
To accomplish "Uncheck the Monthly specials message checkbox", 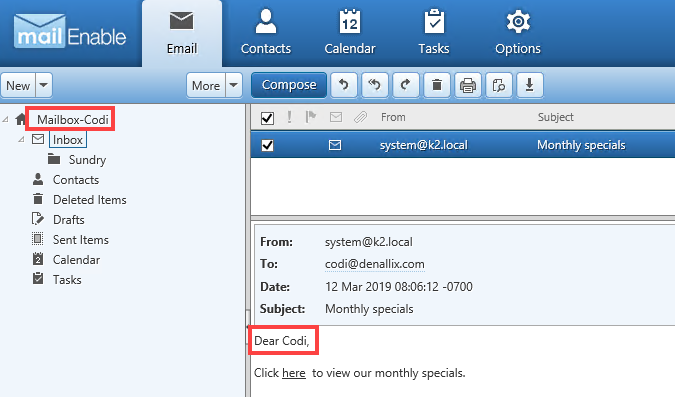I will (267, 146).
